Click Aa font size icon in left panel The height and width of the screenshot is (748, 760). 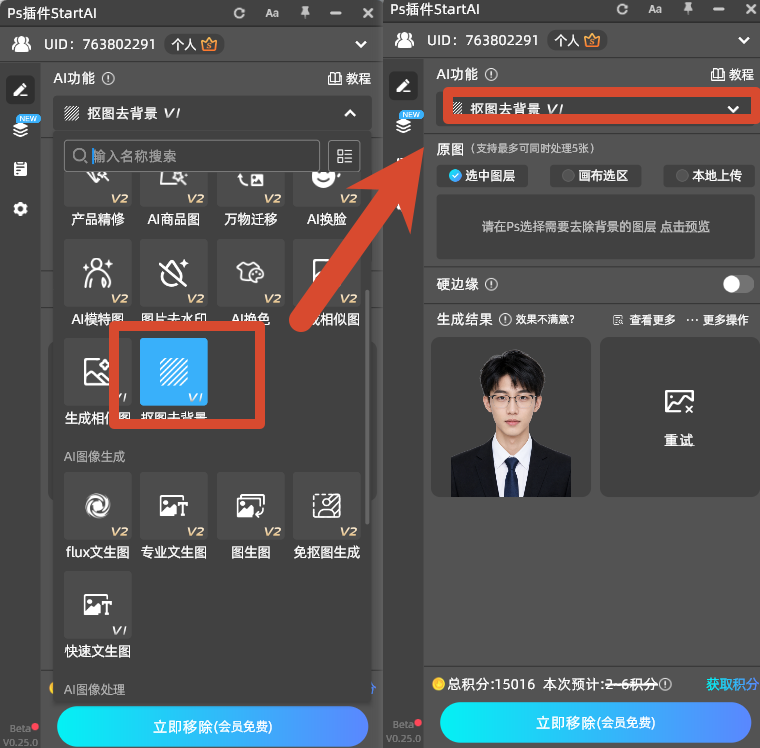[x=272, y=14]
